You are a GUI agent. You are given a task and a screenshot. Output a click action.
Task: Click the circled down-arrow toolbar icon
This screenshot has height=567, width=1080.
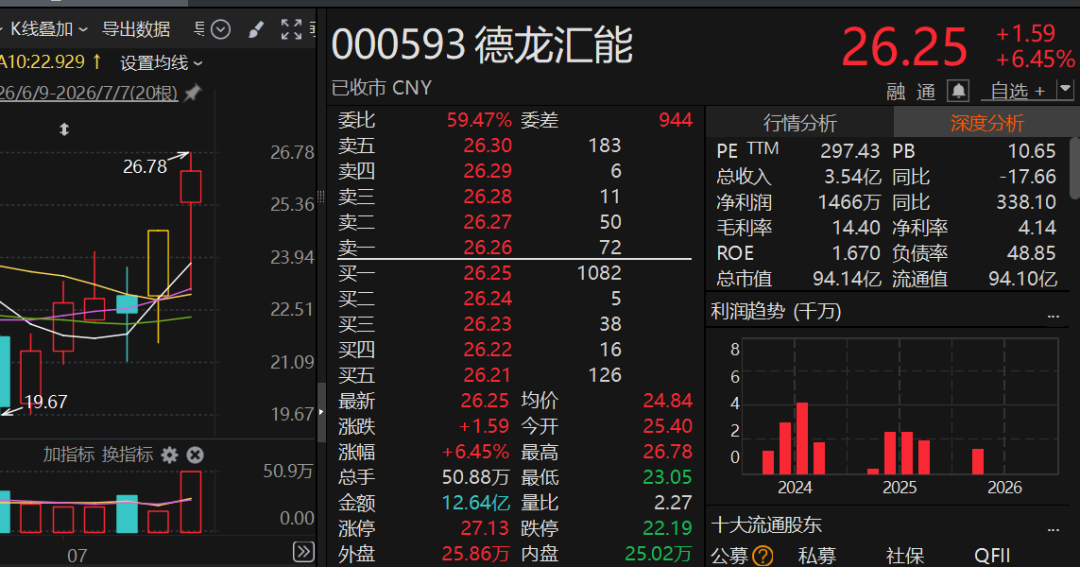click(220, 30)
